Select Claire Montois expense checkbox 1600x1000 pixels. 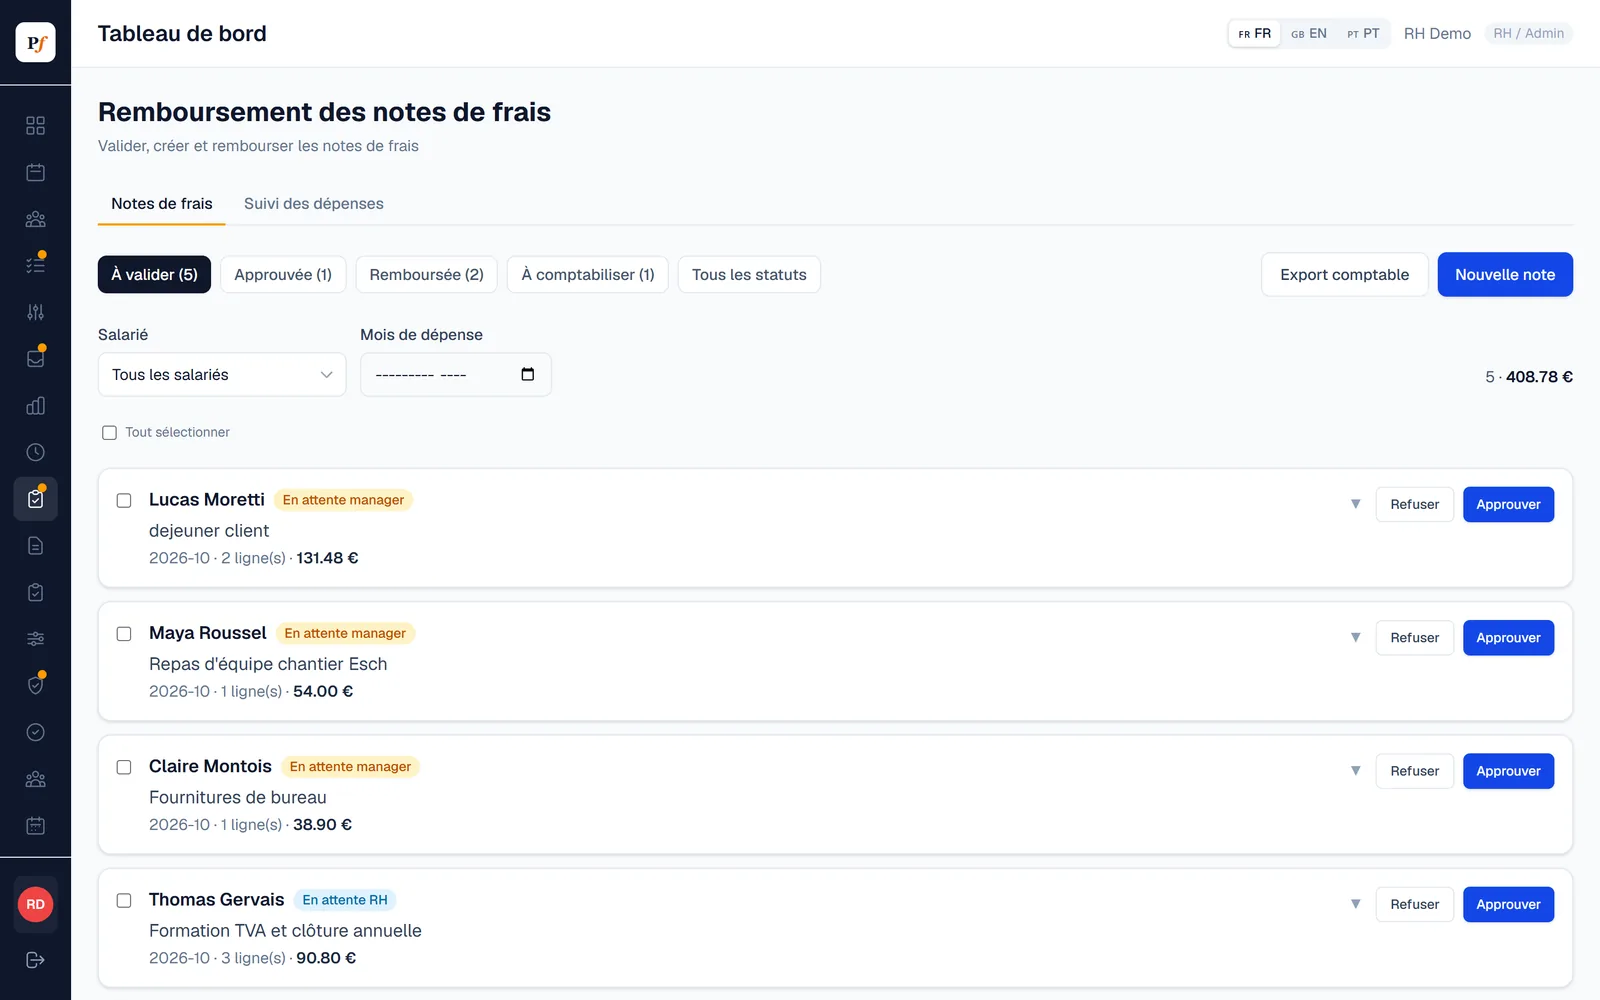pos(124,767)
